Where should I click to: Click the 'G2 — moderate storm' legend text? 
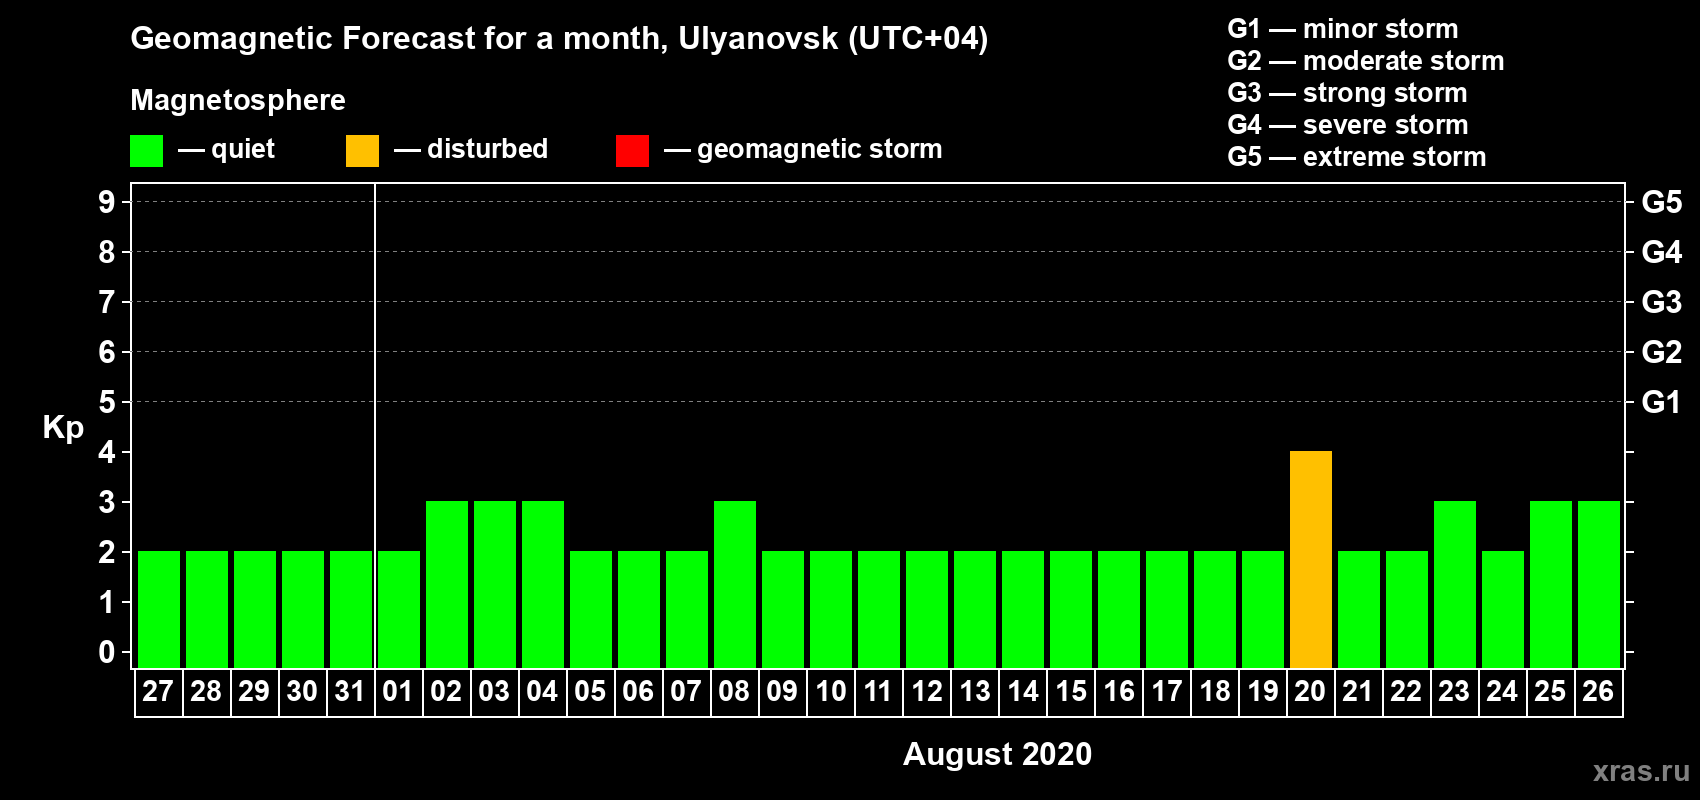coord(1366,61)
